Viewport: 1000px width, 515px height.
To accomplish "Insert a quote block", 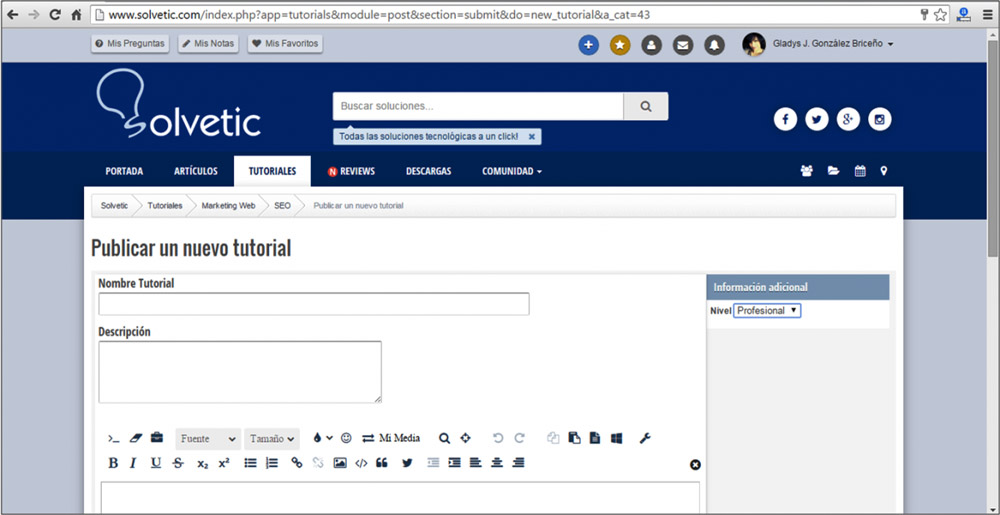I will pyautogui.click(x=382, y=463).
